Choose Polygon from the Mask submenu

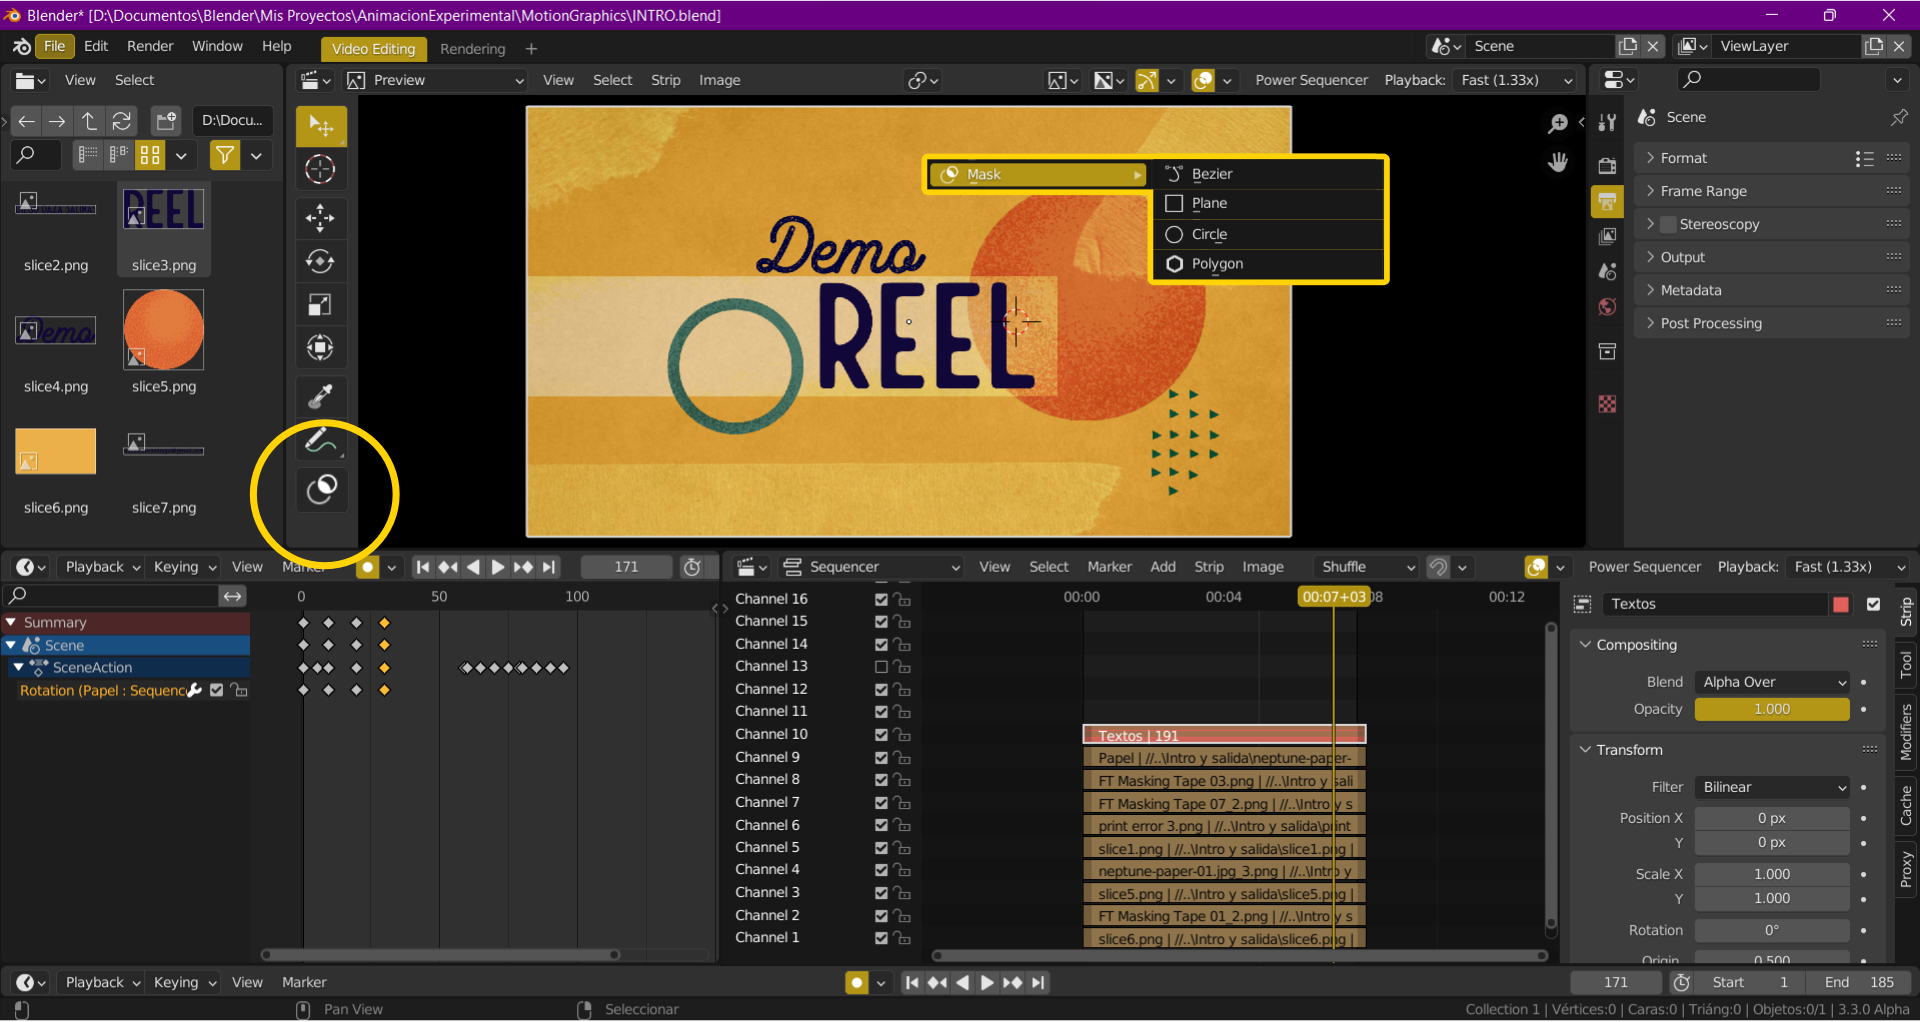tap(1268, 264)
